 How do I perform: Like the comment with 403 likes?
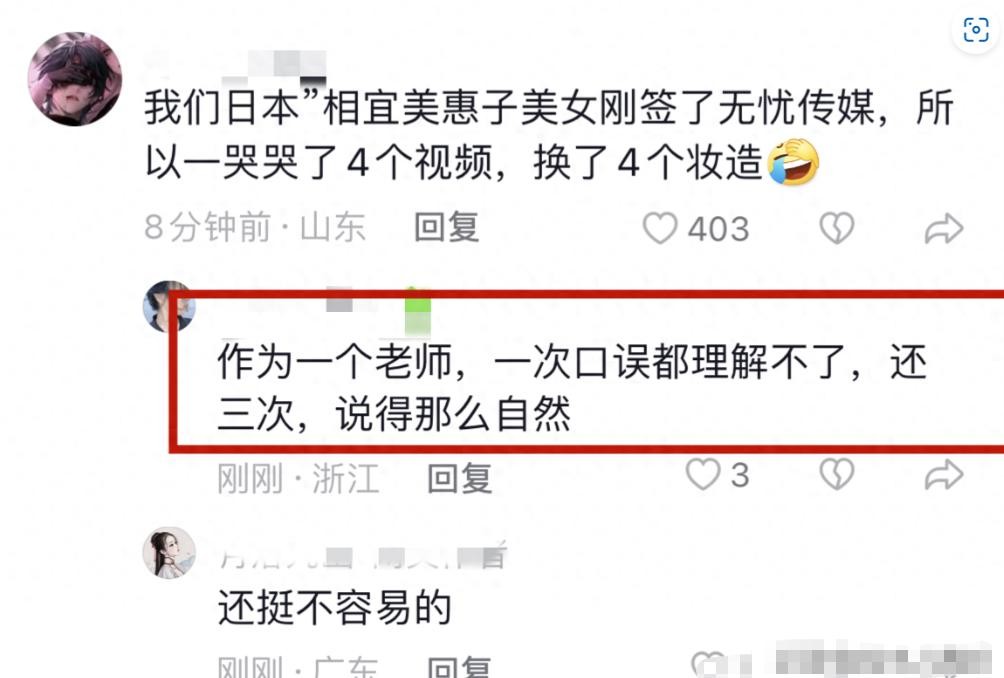point(660,228)
